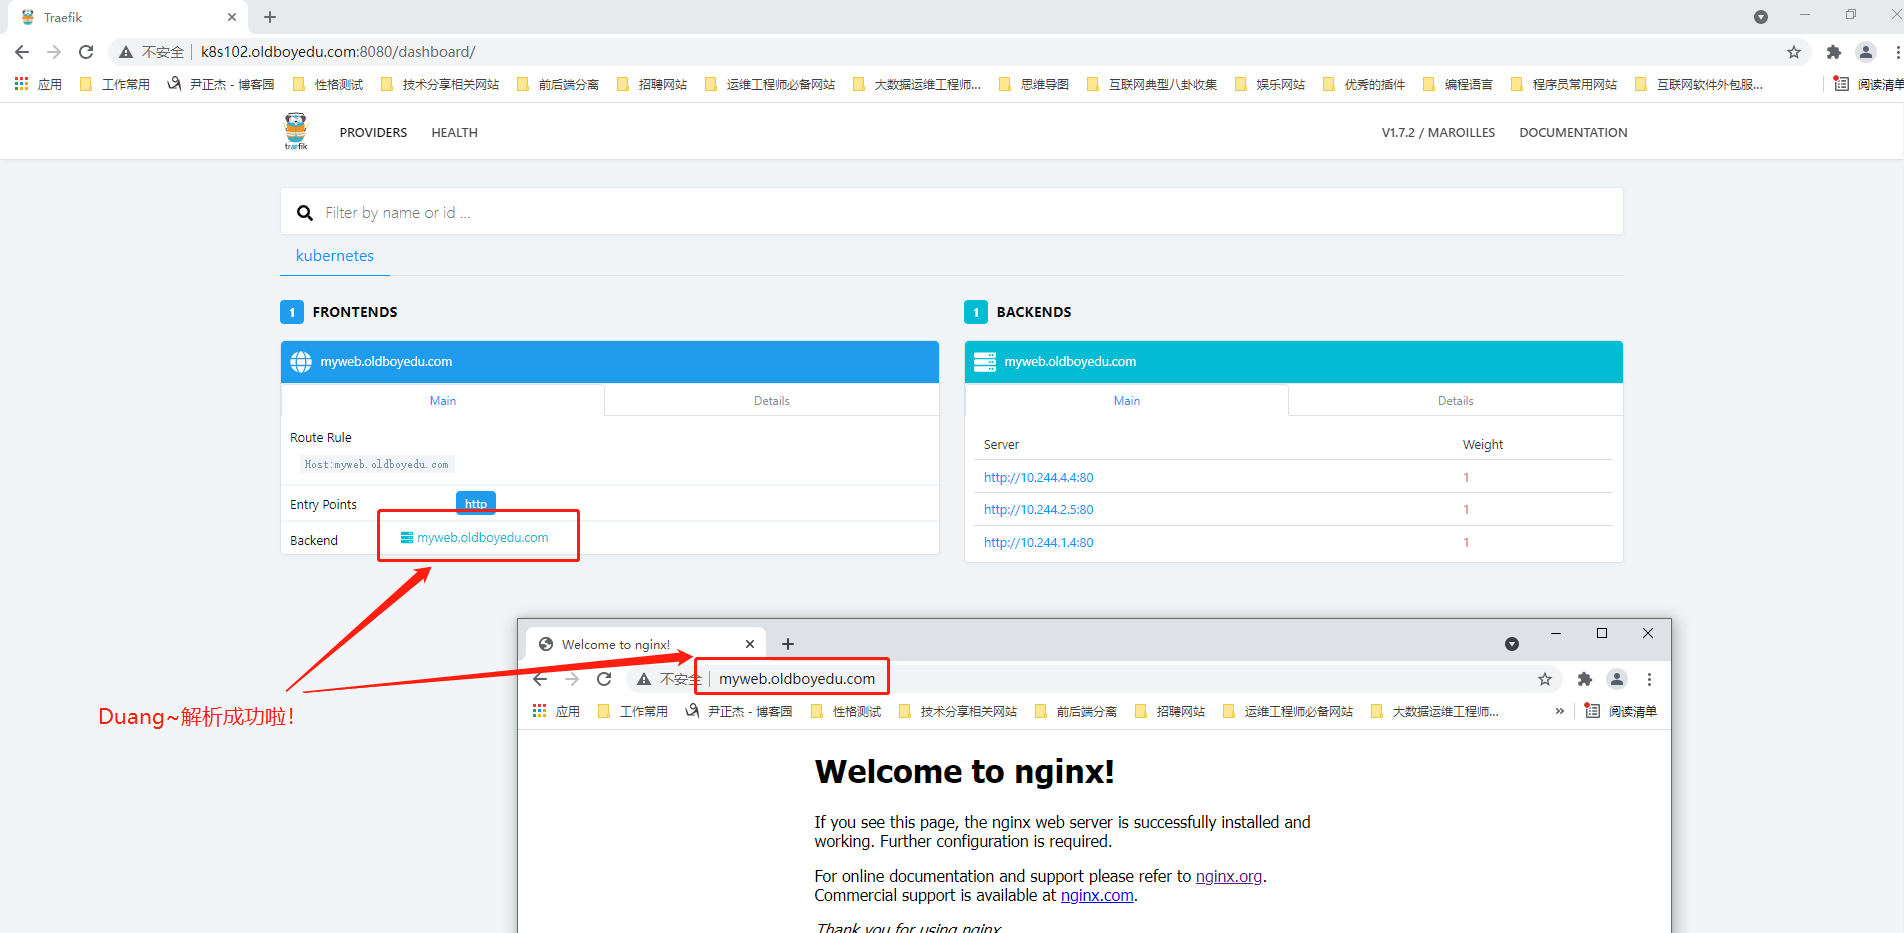The image size is (1904, 933).
Task: Open the Chrome profile avatar icon
Action: pyautogui.click(x=1865, y=52)
